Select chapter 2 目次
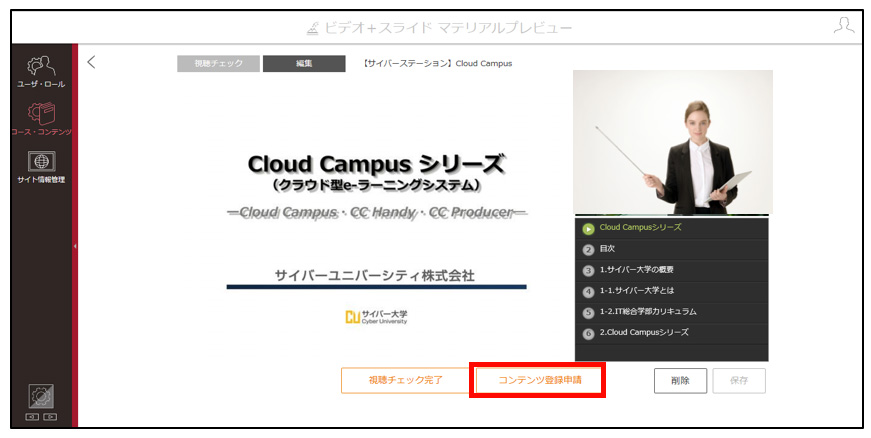This screenshot has height=438, width=871. click(672, 249)
